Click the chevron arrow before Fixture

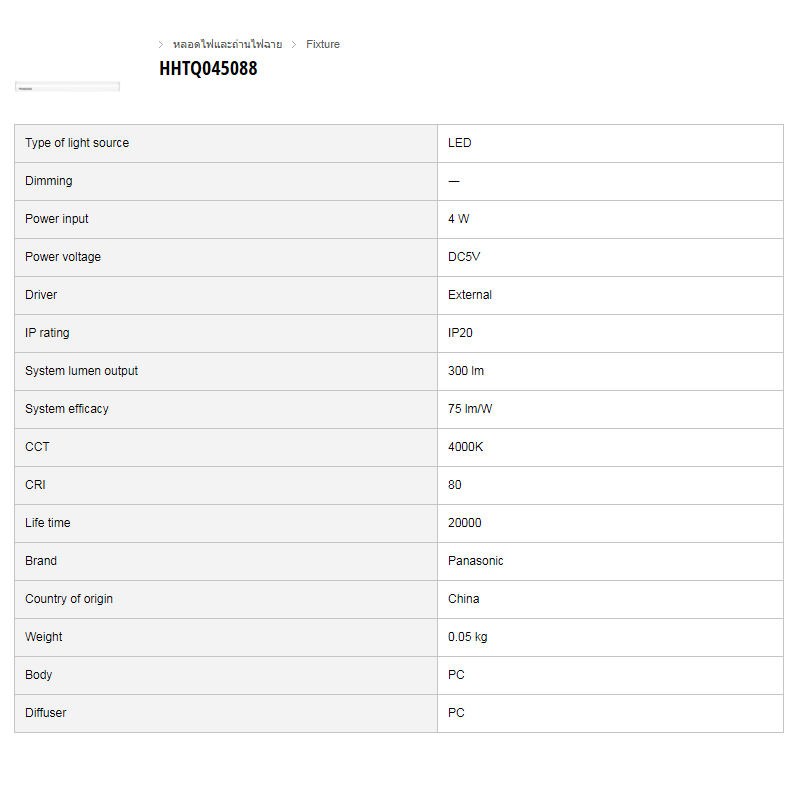pyautogui.click(x=294, y=44)
